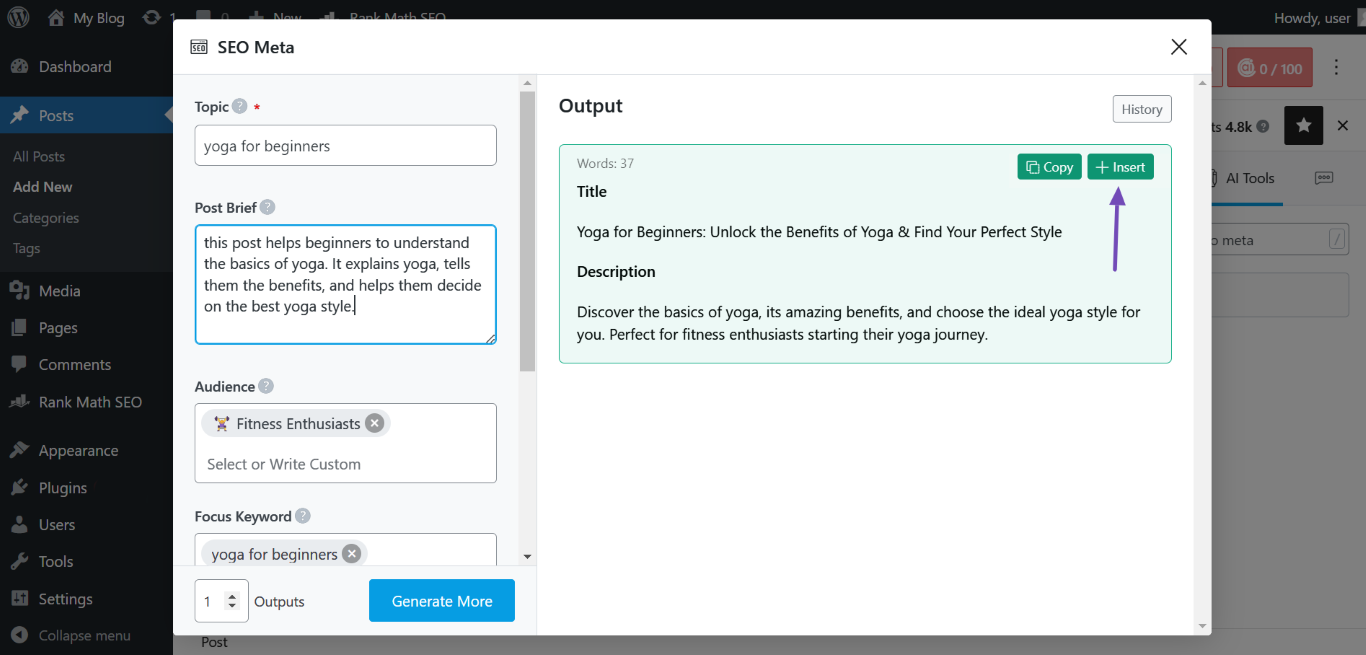
Task: Click the Add New submenu link
Action: tap(43, 187)
